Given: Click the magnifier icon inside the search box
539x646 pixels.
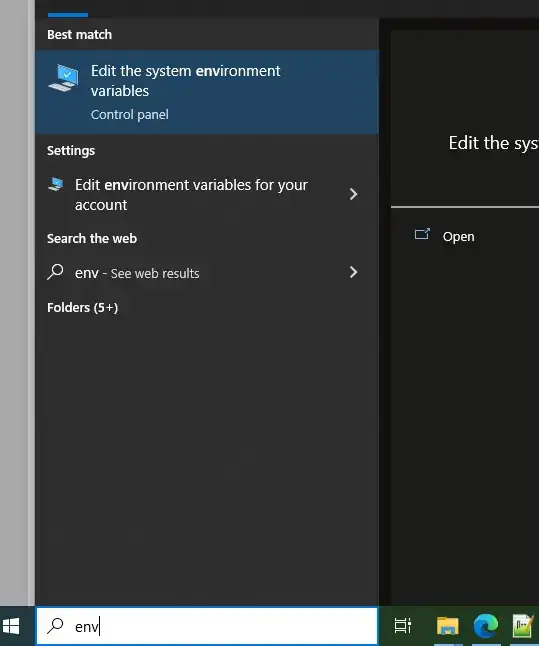Looking at the screenshot, I should point(55,626).
